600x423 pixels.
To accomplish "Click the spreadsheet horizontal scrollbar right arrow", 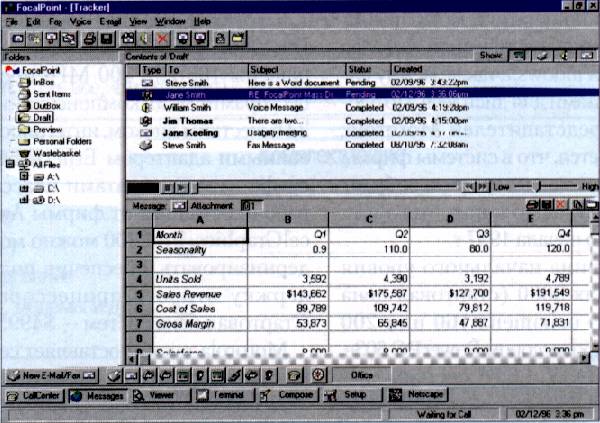I will (x=584, y=358).
